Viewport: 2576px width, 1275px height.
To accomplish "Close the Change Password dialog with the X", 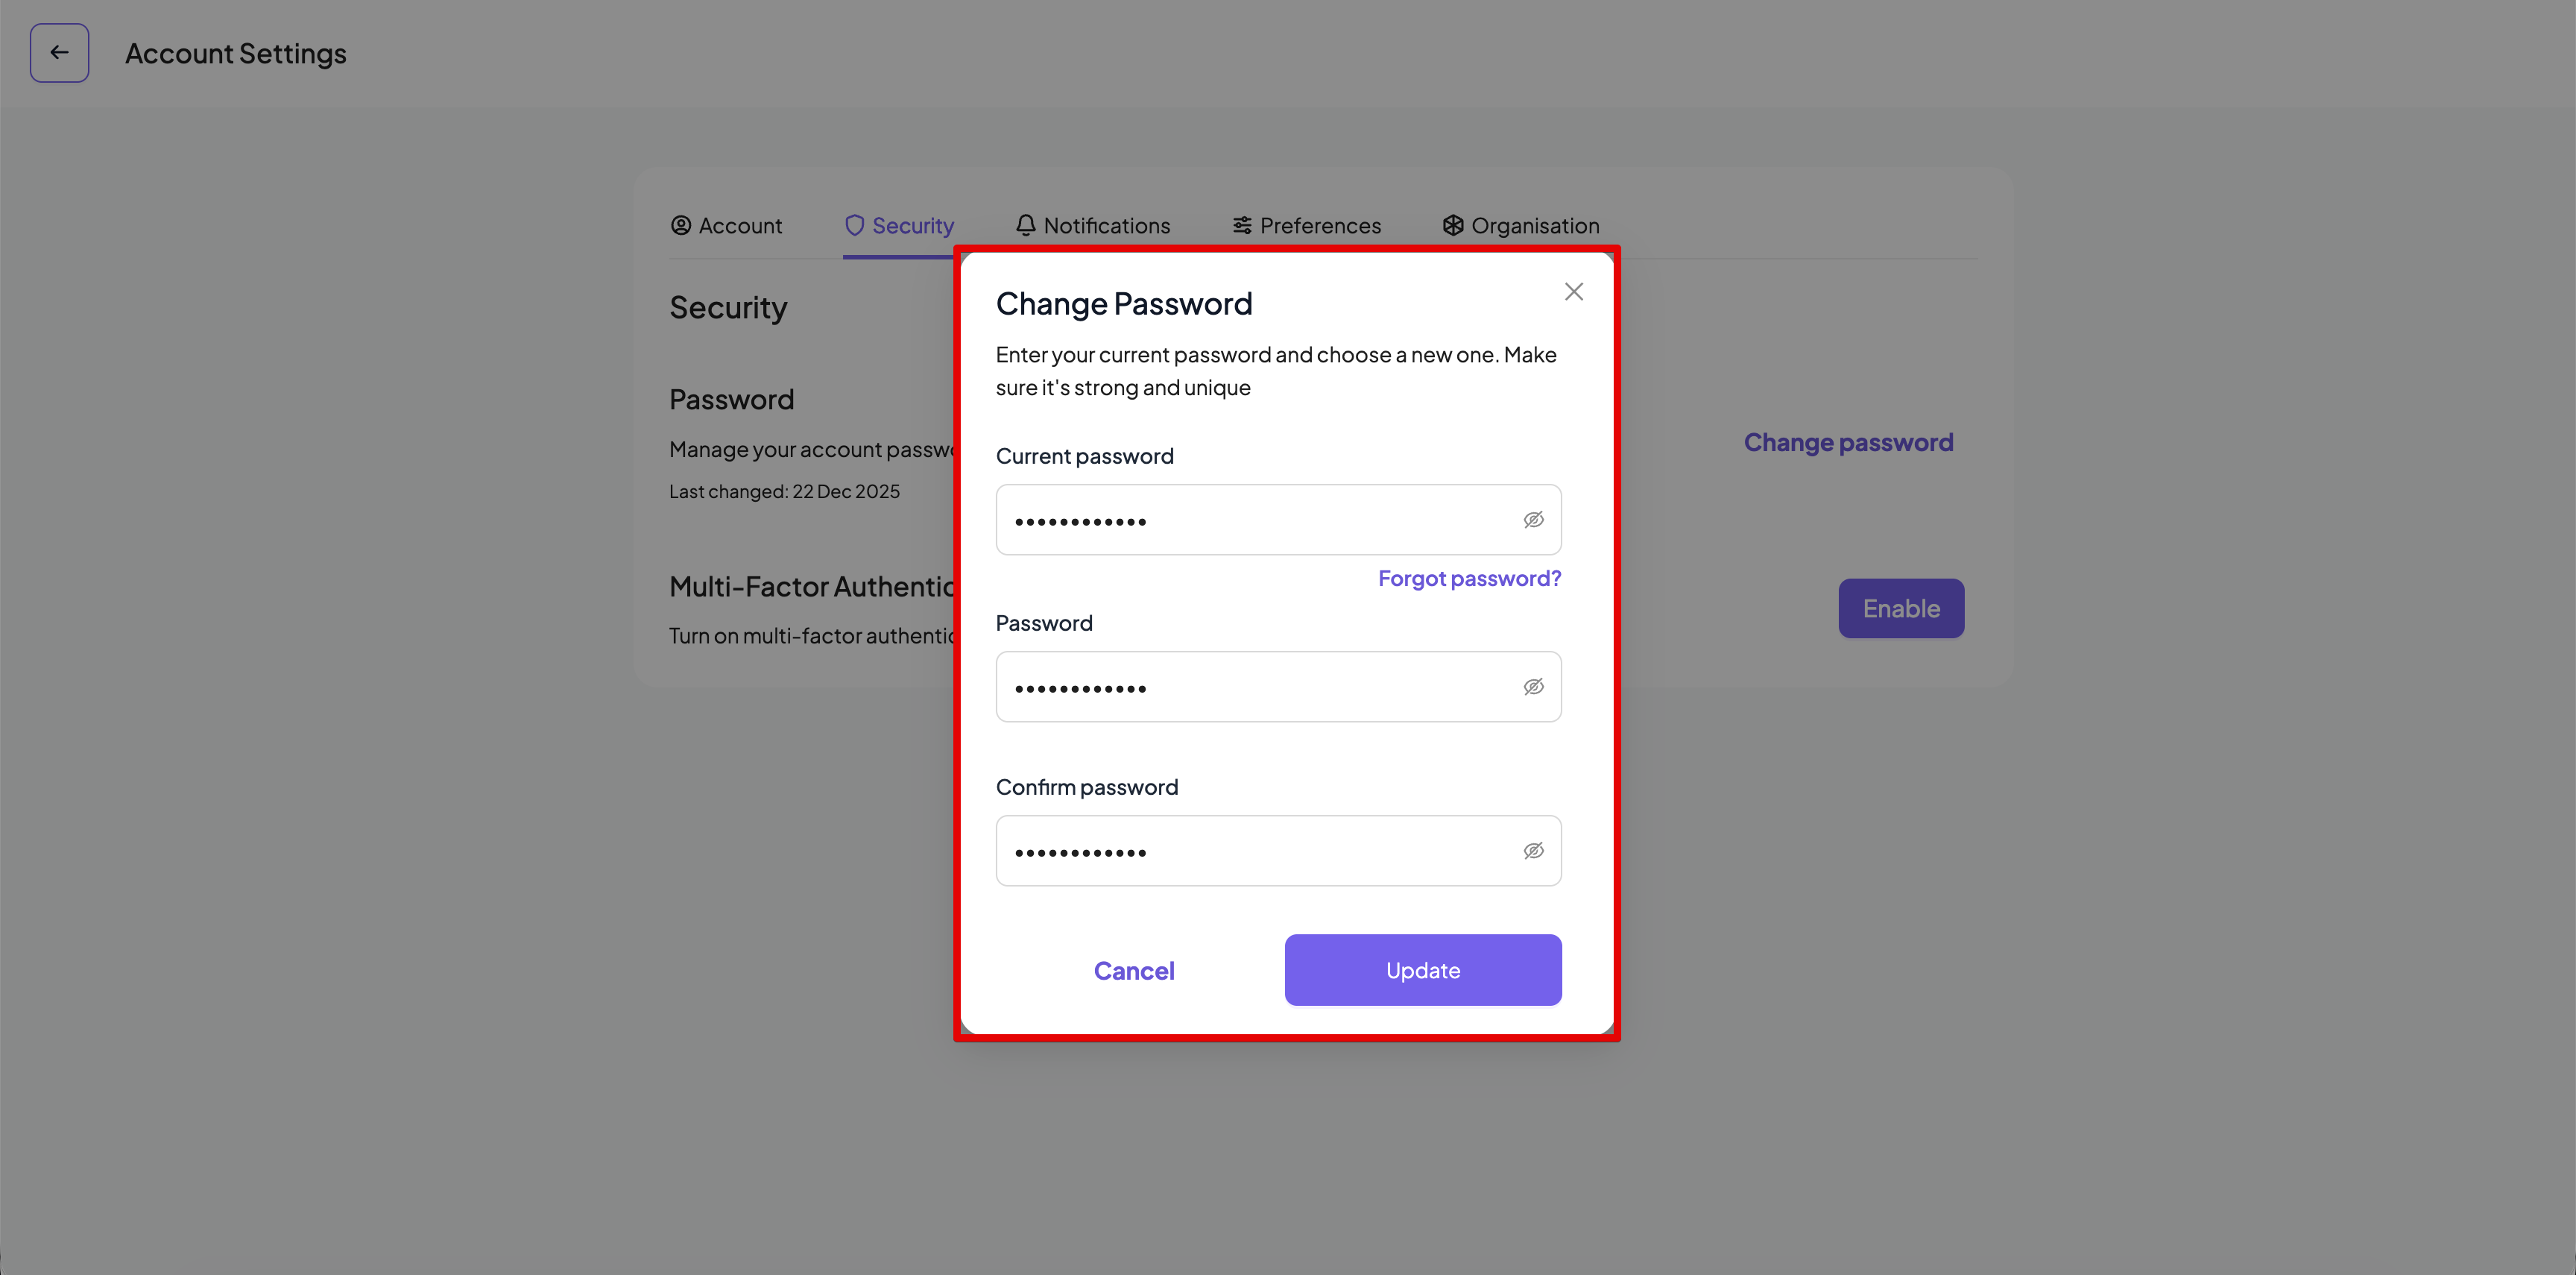I will pyautogui.click(x=1573, y=291).
